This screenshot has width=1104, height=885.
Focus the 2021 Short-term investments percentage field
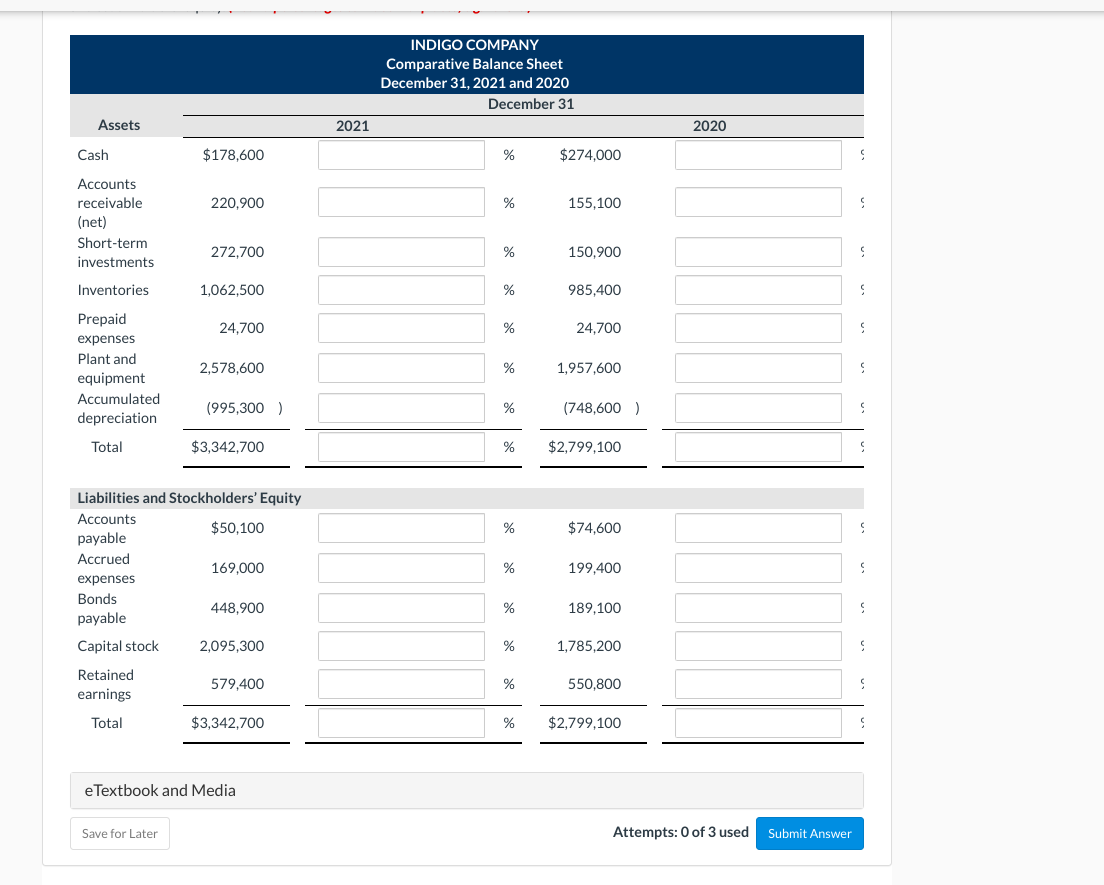[401, 252]
